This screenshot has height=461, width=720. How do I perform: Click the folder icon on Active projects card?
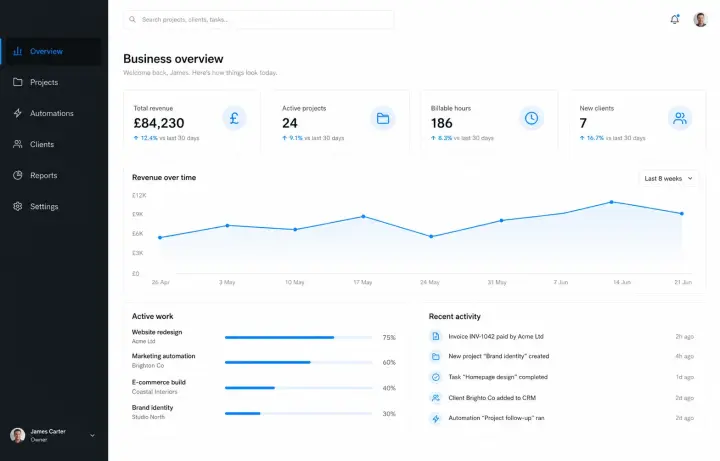click(x=382, y=118)
